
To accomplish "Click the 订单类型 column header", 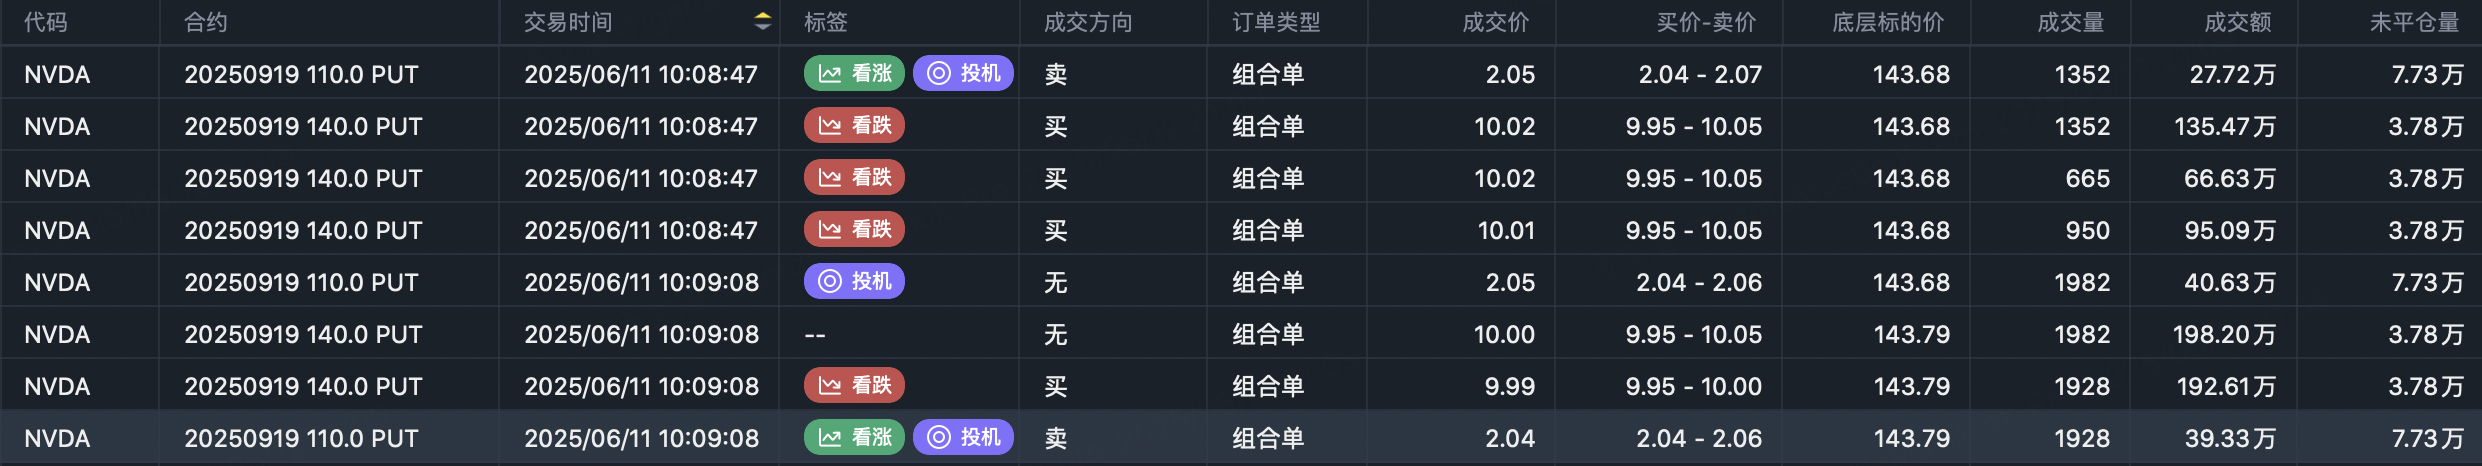I will point(1277,22).
